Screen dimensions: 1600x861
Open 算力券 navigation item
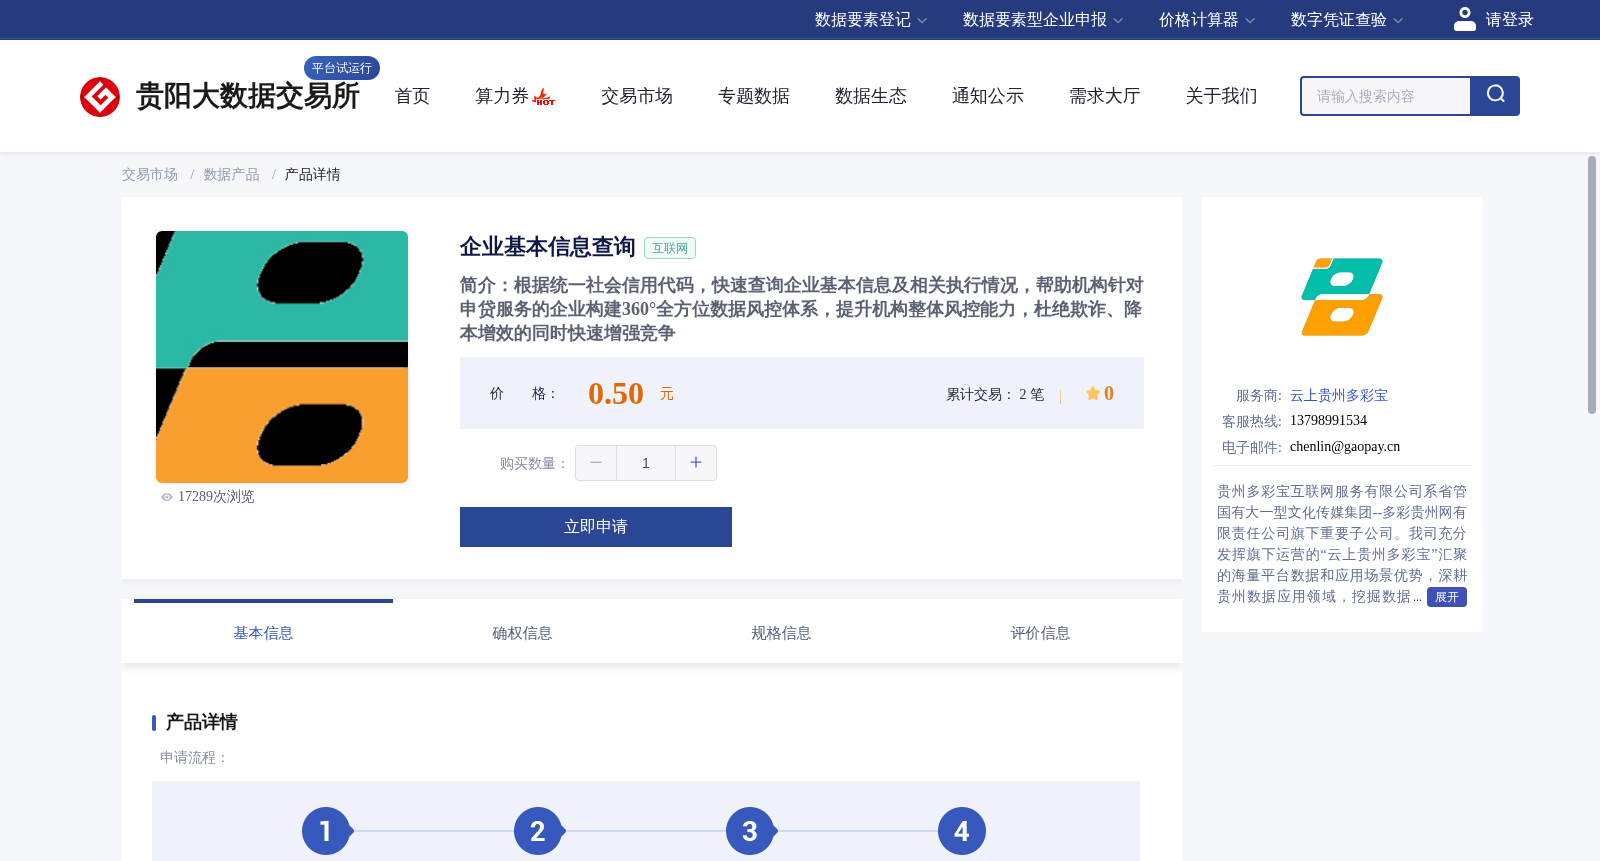pyautogui.click(x=502, y=96)
